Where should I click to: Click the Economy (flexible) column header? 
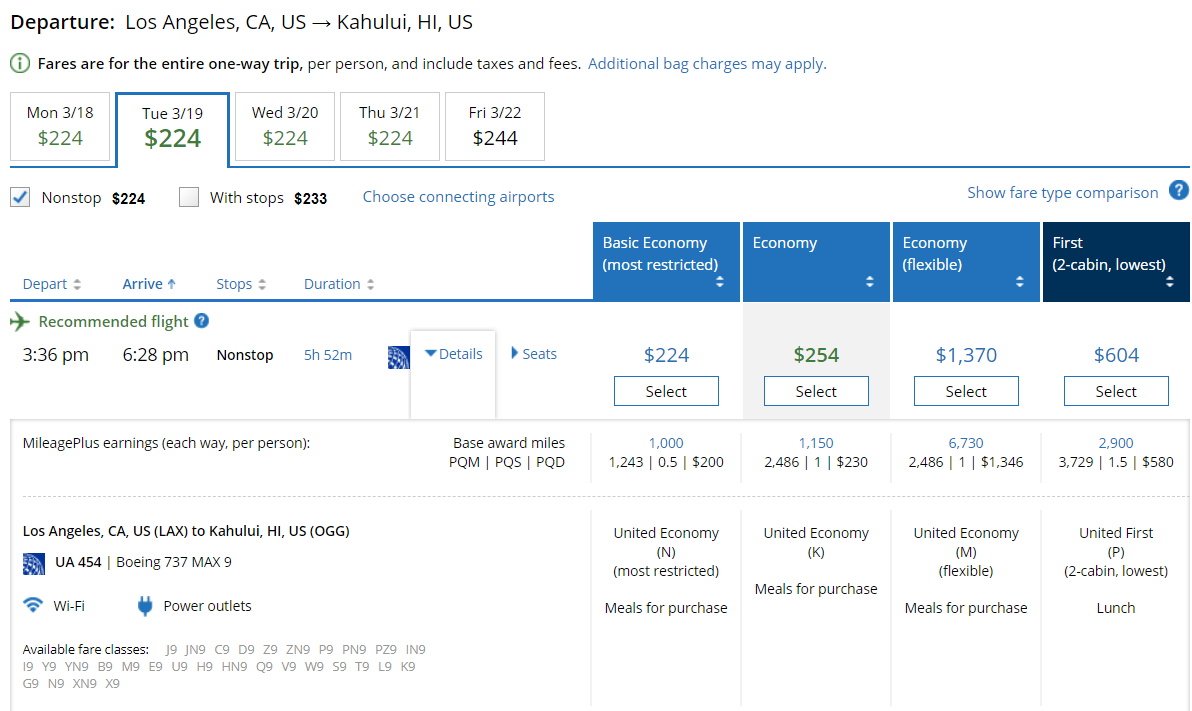point(966,262)
